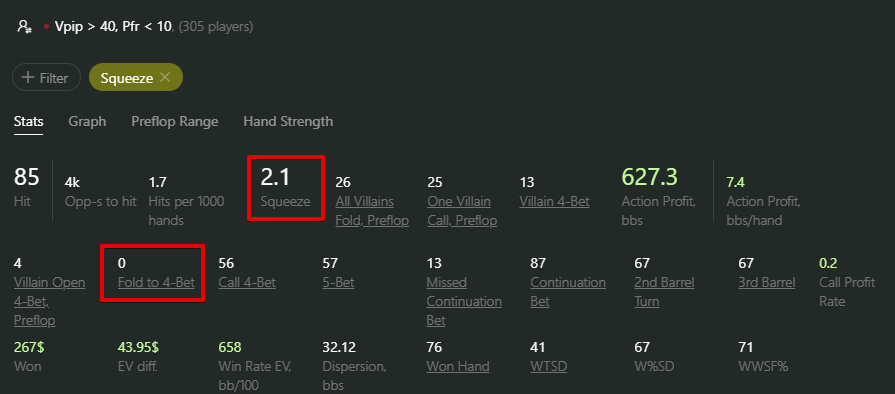Viewport: 895px width, 394px height.
Task: Open the Call 4-Bet stat
Action: (247, 283)
